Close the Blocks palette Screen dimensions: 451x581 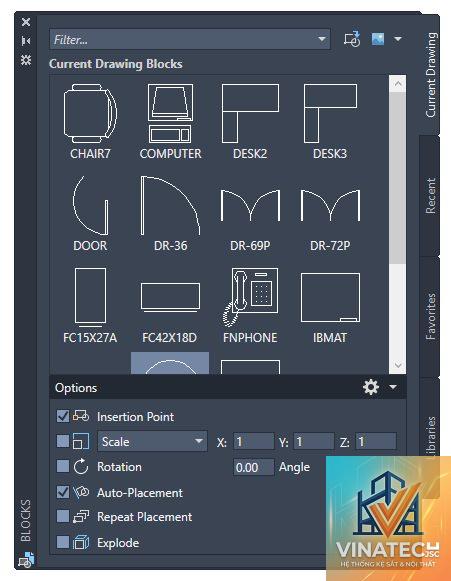pos(26,22)
